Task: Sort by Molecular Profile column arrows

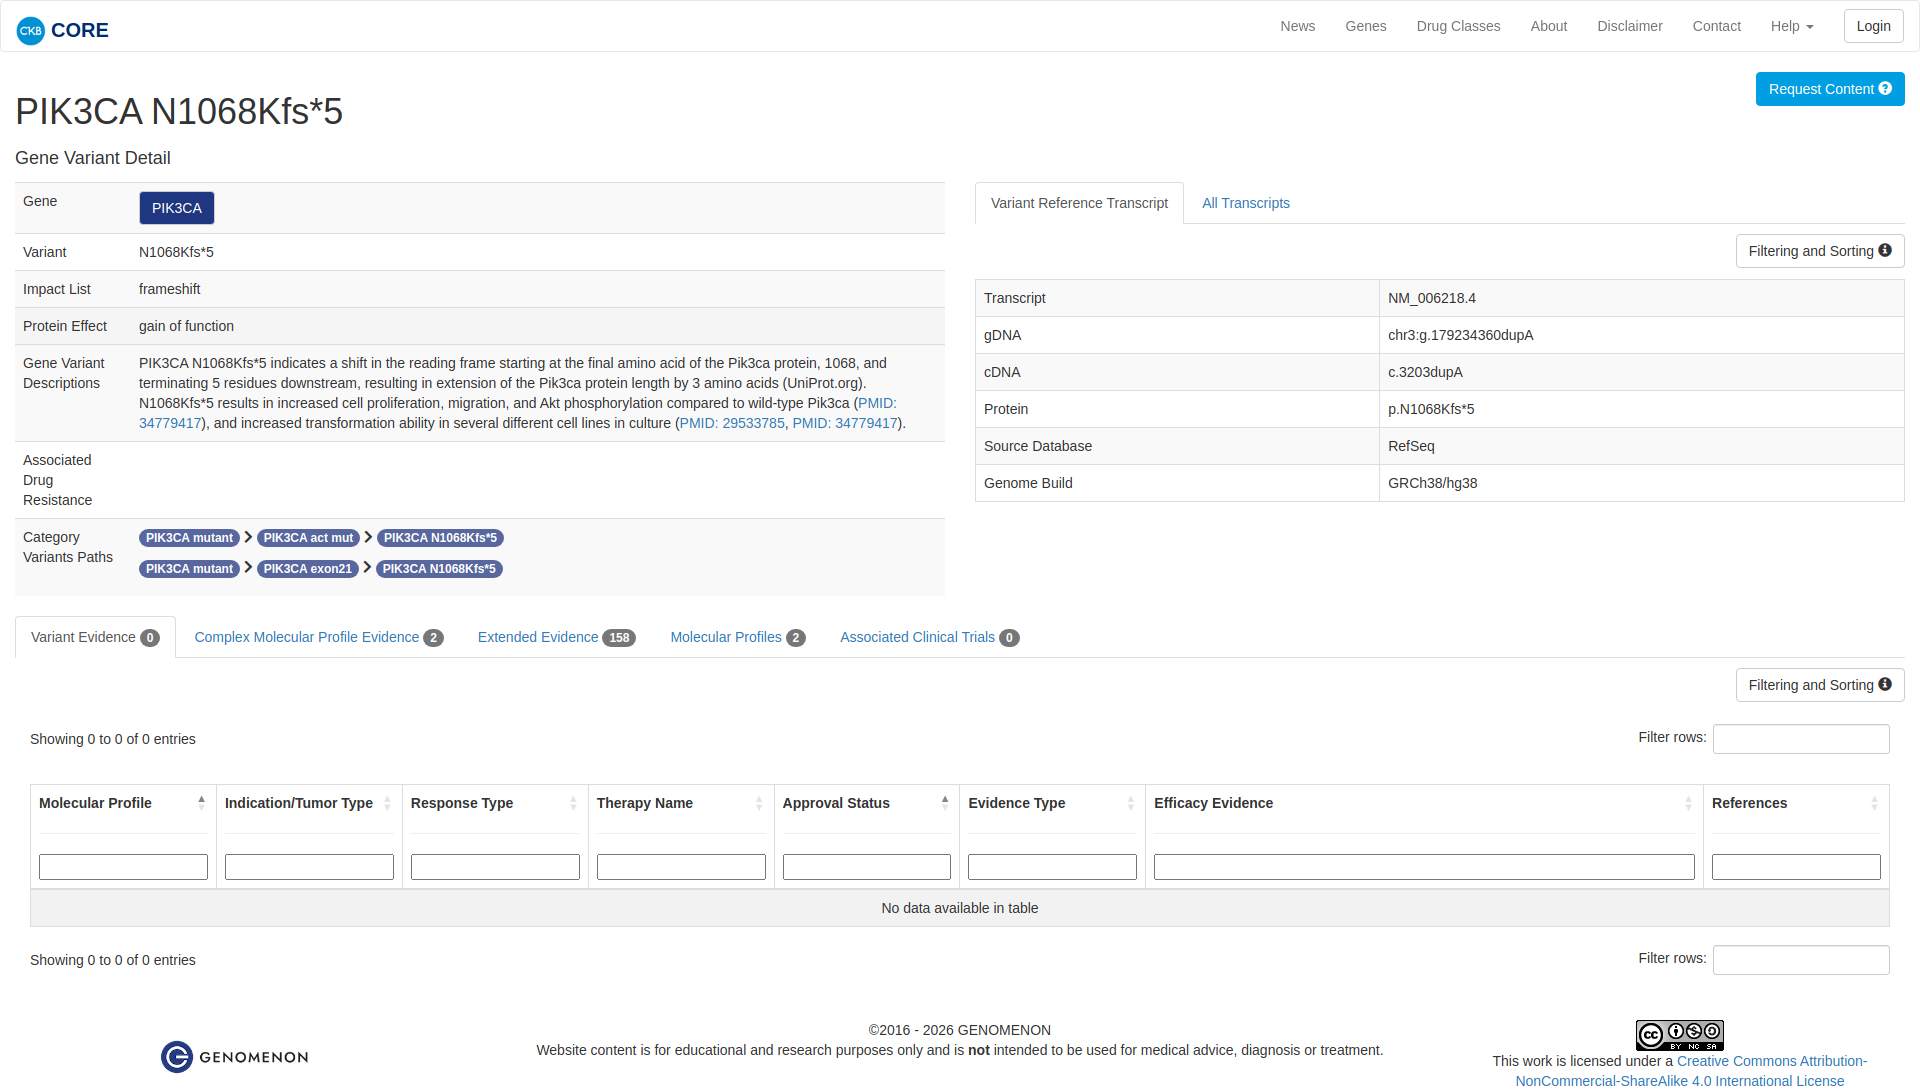Action: (201, 802)
